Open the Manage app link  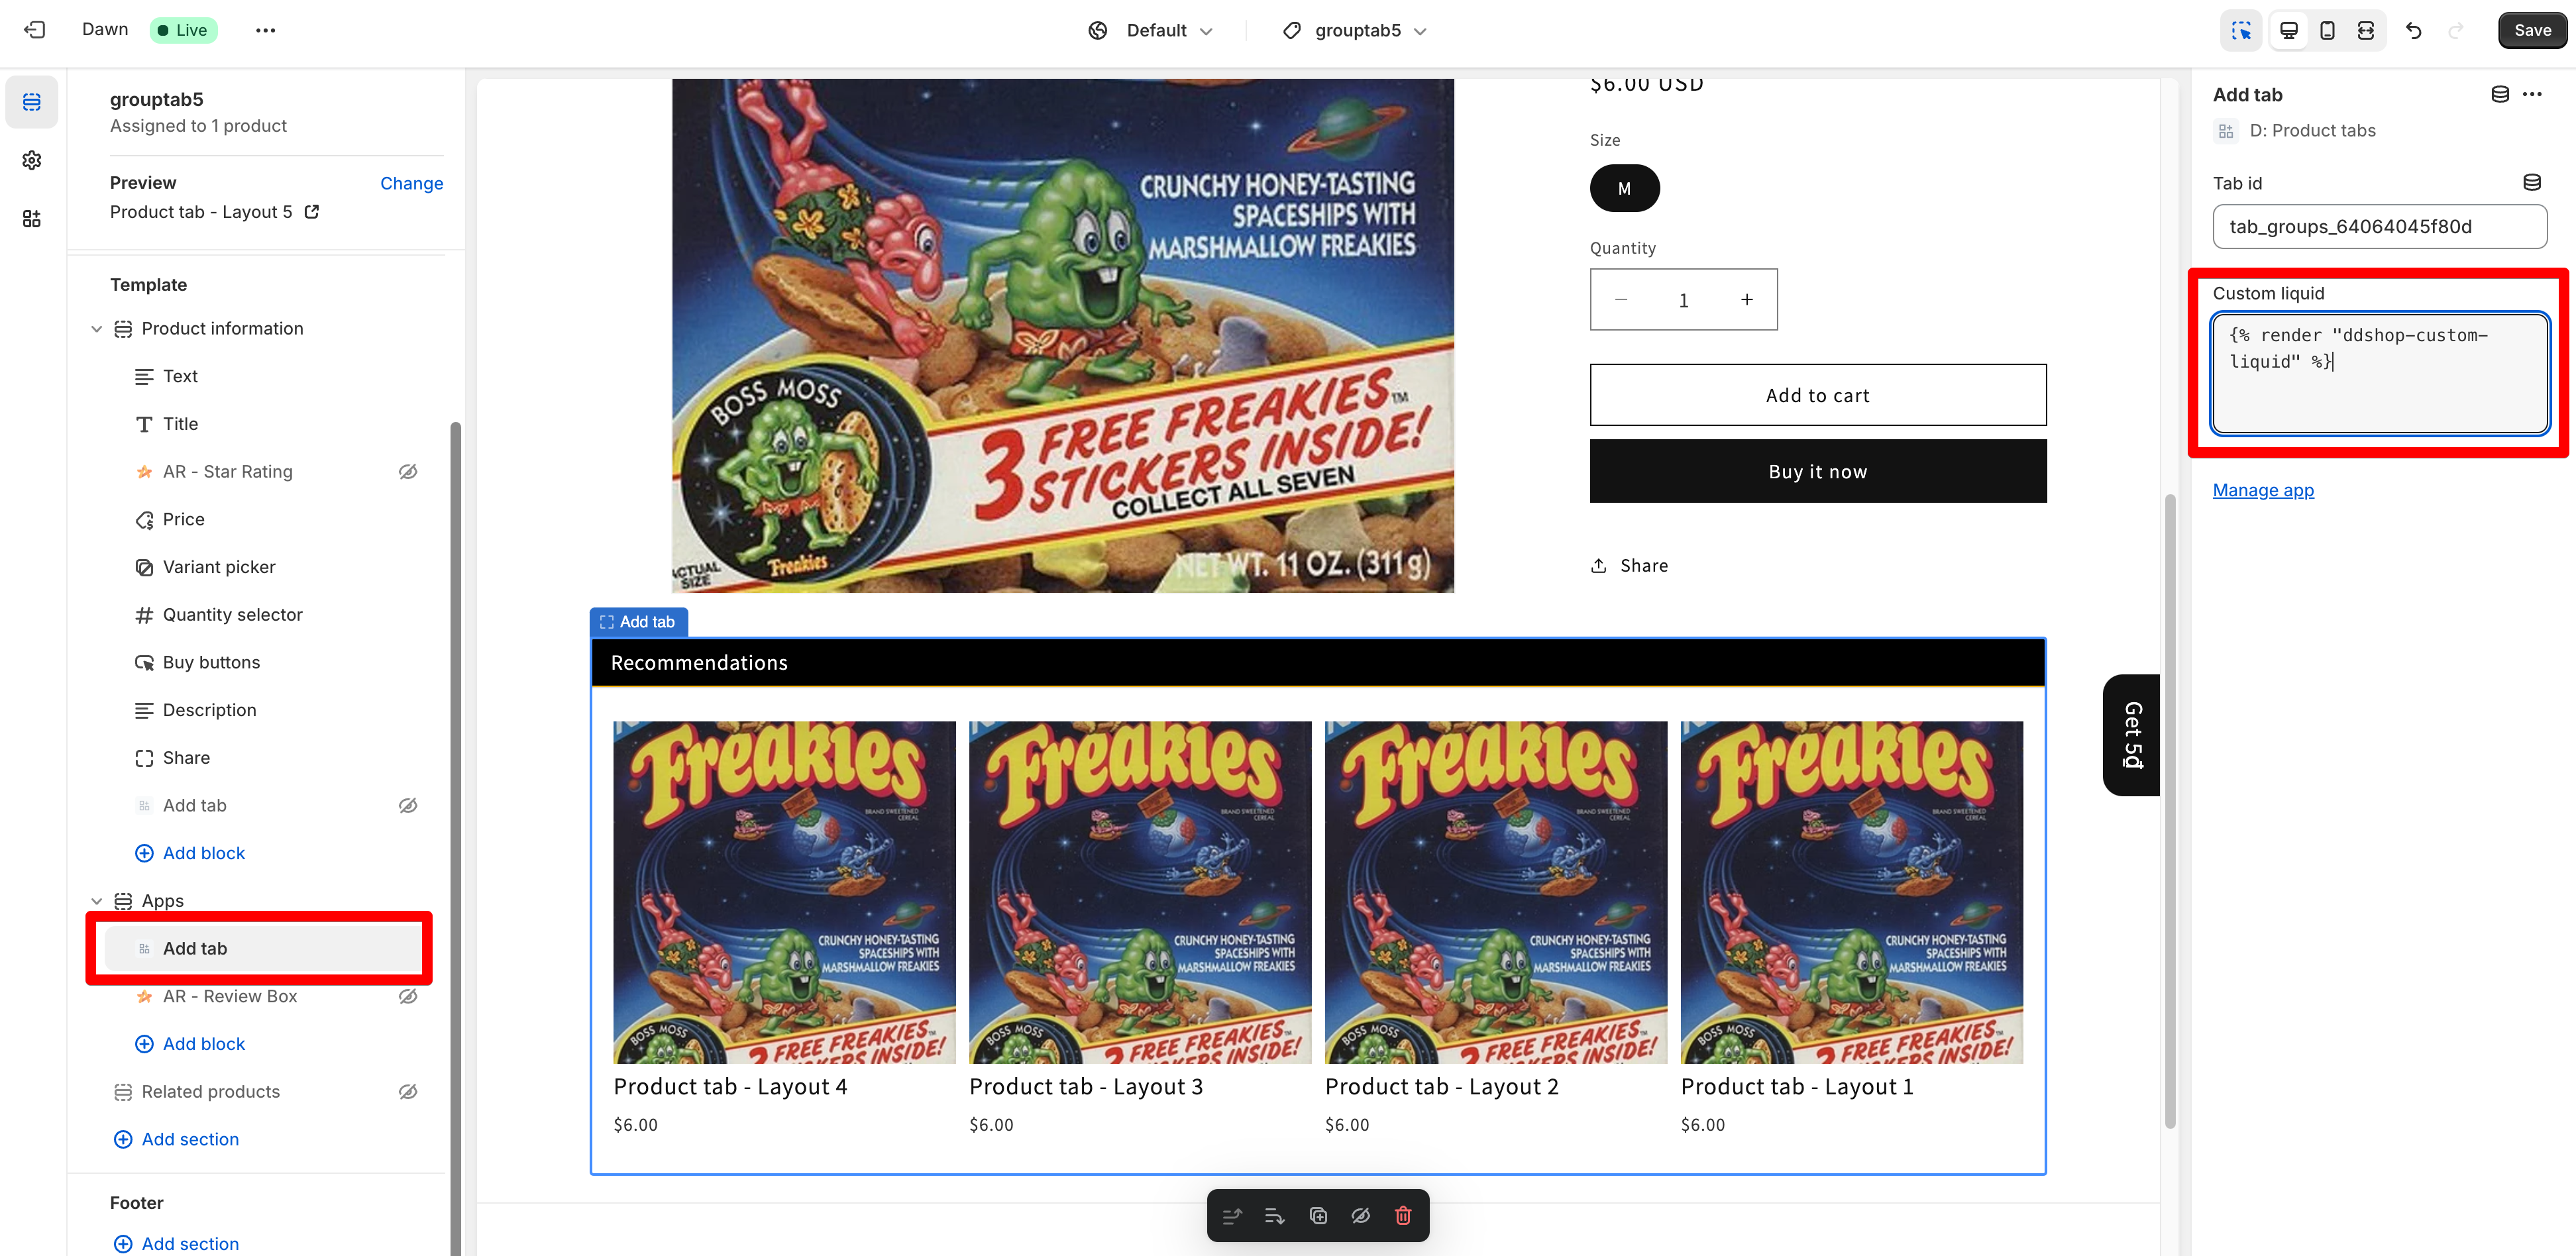(2263, 490)
